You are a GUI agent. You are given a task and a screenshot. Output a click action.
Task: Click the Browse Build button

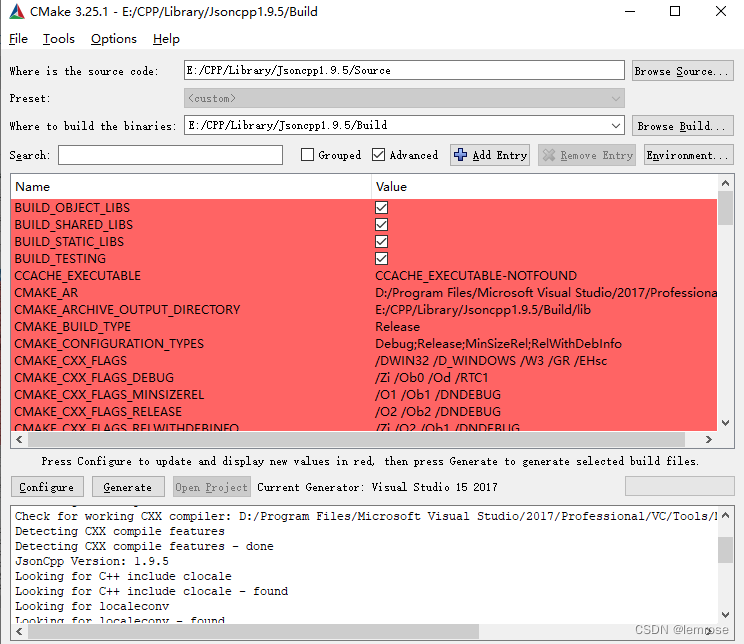[x=682, y=126]
